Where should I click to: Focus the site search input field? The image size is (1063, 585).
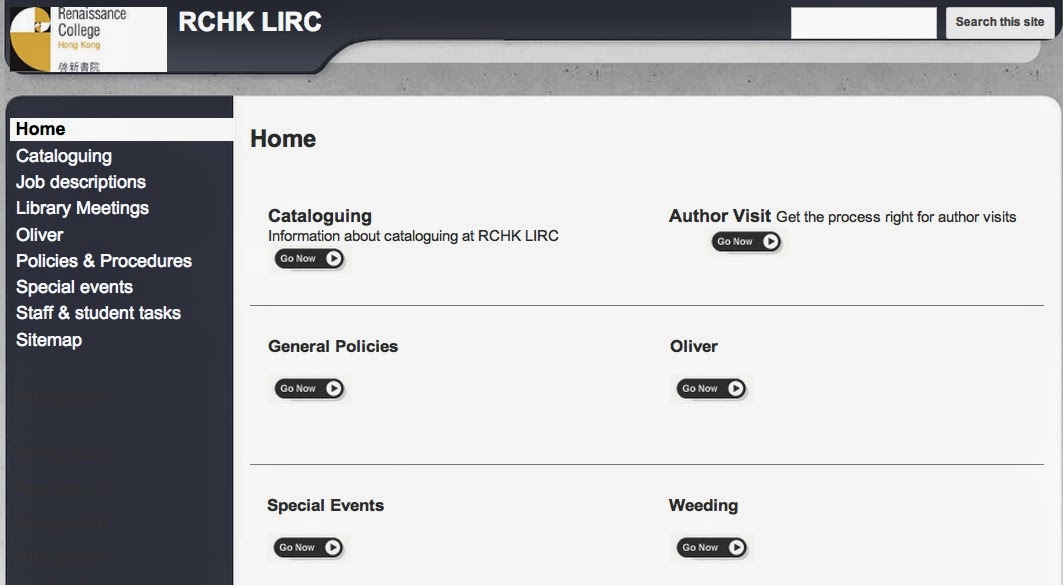[864, 23]
